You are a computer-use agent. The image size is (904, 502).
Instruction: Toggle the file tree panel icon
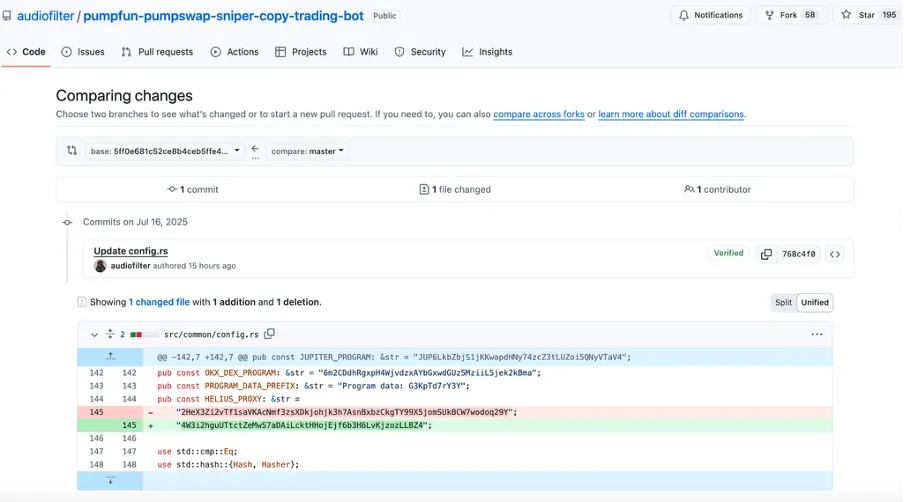82,302
